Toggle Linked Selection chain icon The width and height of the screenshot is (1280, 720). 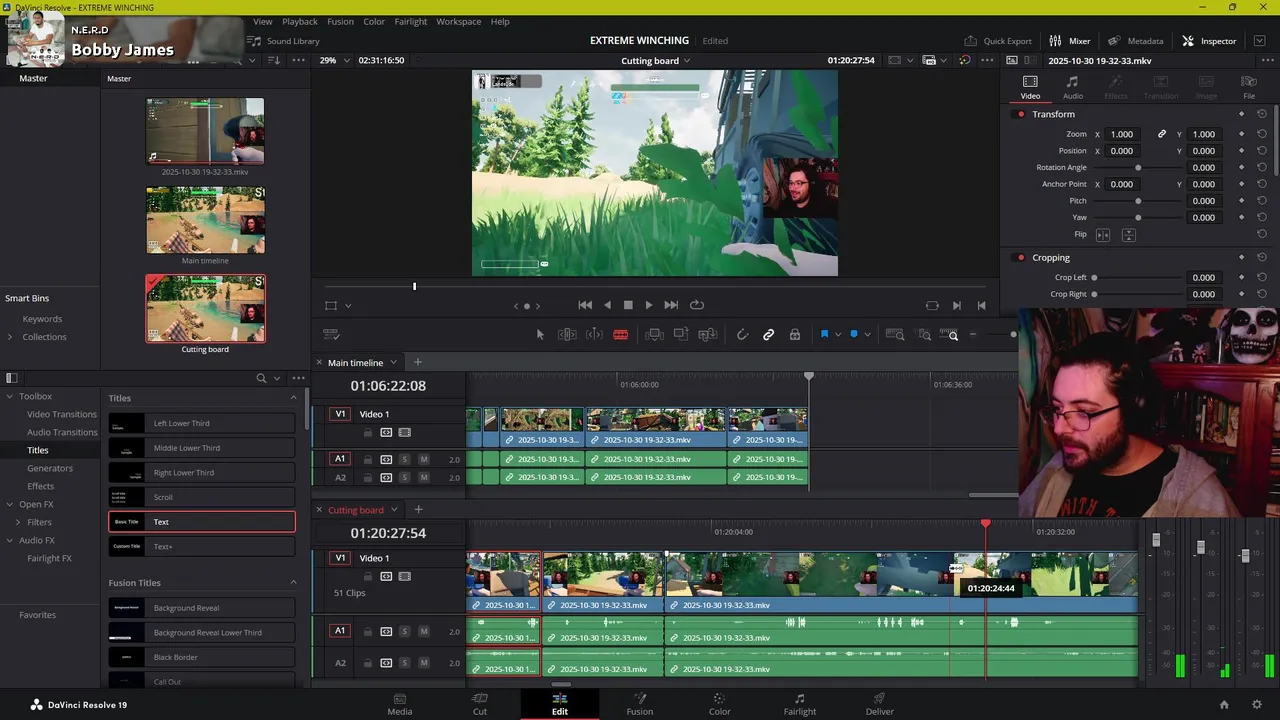pos(768,335)
